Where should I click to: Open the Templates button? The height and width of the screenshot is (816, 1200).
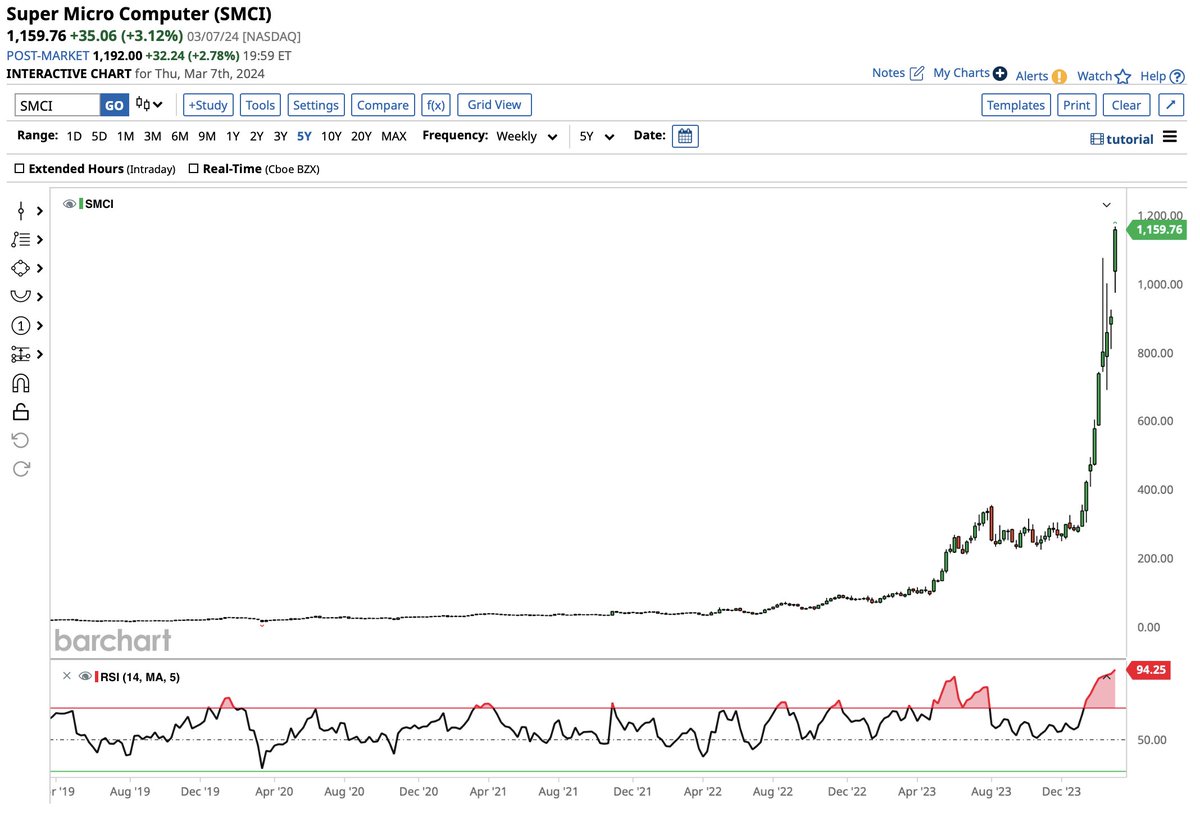tap(1016, 105)
